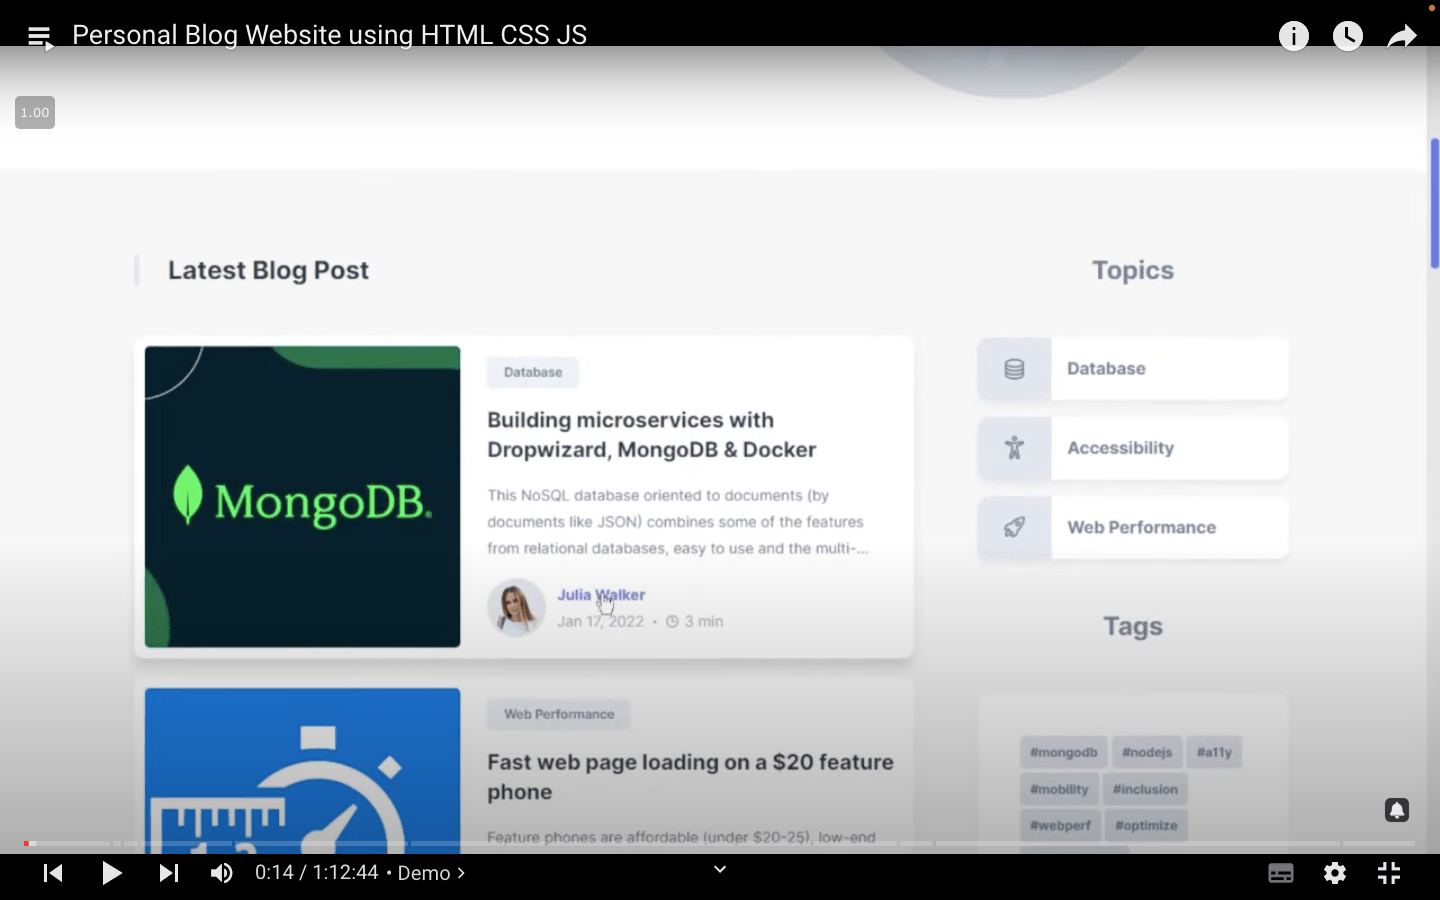The width and height of the screenshot is (1440, 900).
Task: Click the database stack icon
Action: pyautogui.click(x=1014, y=369)
